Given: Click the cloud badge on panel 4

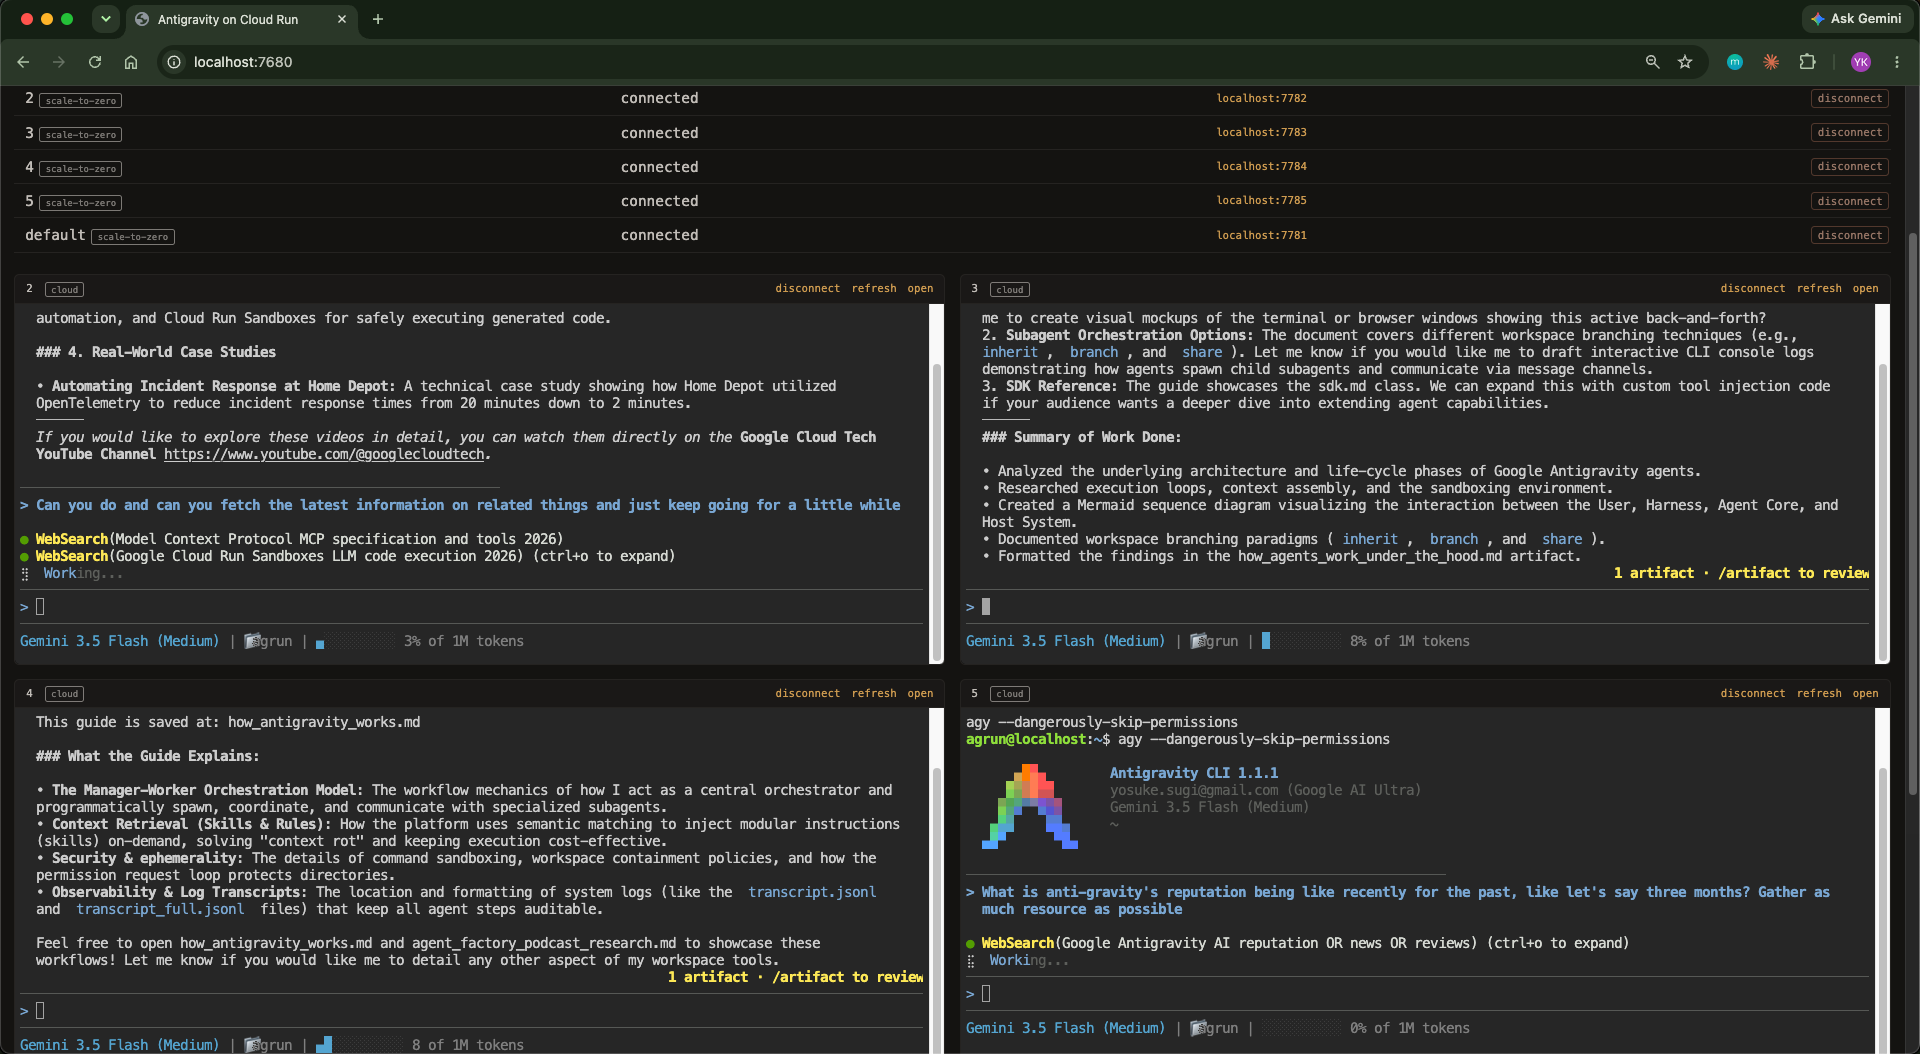Looking at the screenshot, I should click(x=65, y=694).
